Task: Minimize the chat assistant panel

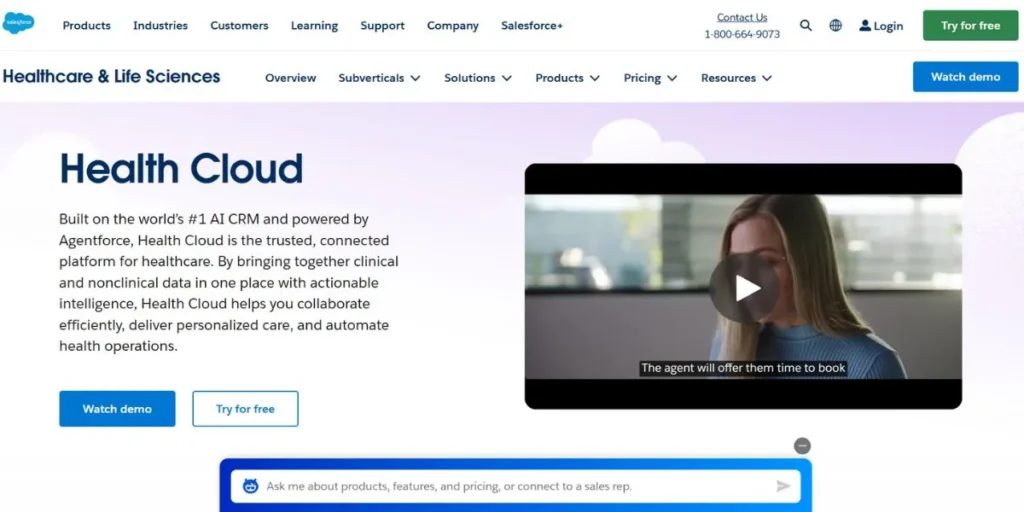Action: (802, 446)
